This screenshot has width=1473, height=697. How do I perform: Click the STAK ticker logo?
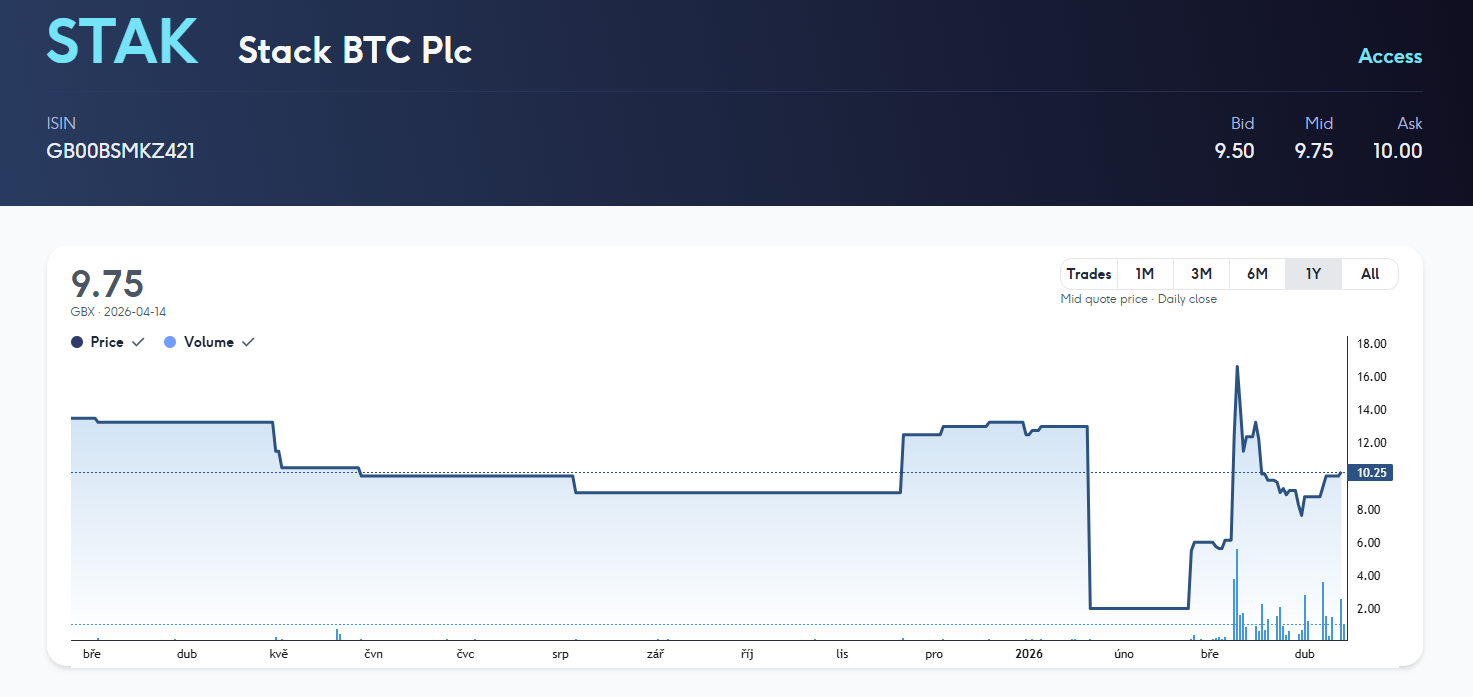122,42
